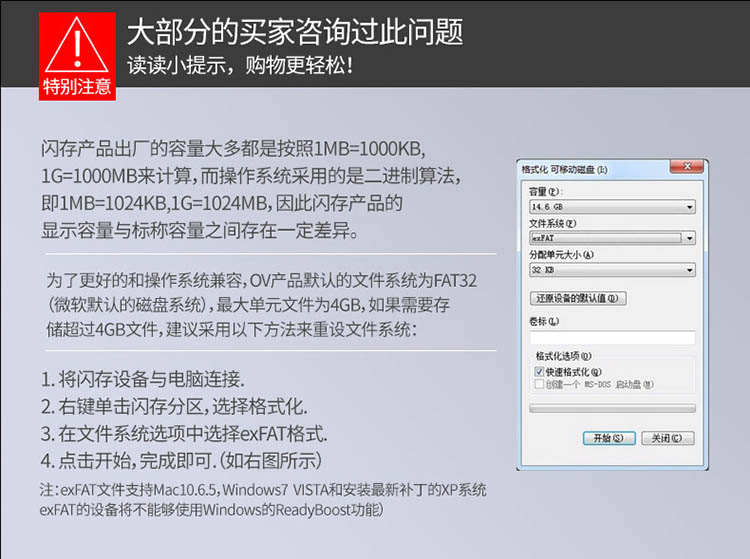Click the 大部分的买家咨询过此问题 heading
The height and width of the screenshot is (559, 750).
click(295, 32)
